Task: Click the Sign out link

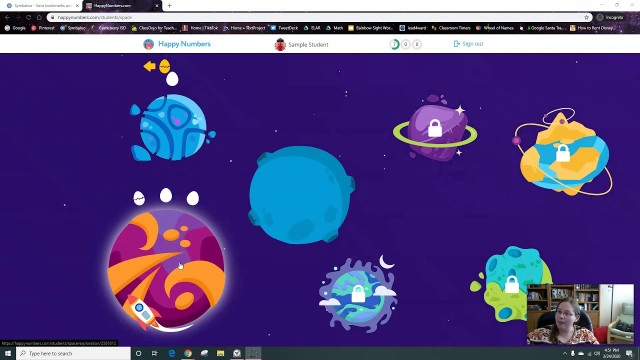Action: click(x=469, y=44)
